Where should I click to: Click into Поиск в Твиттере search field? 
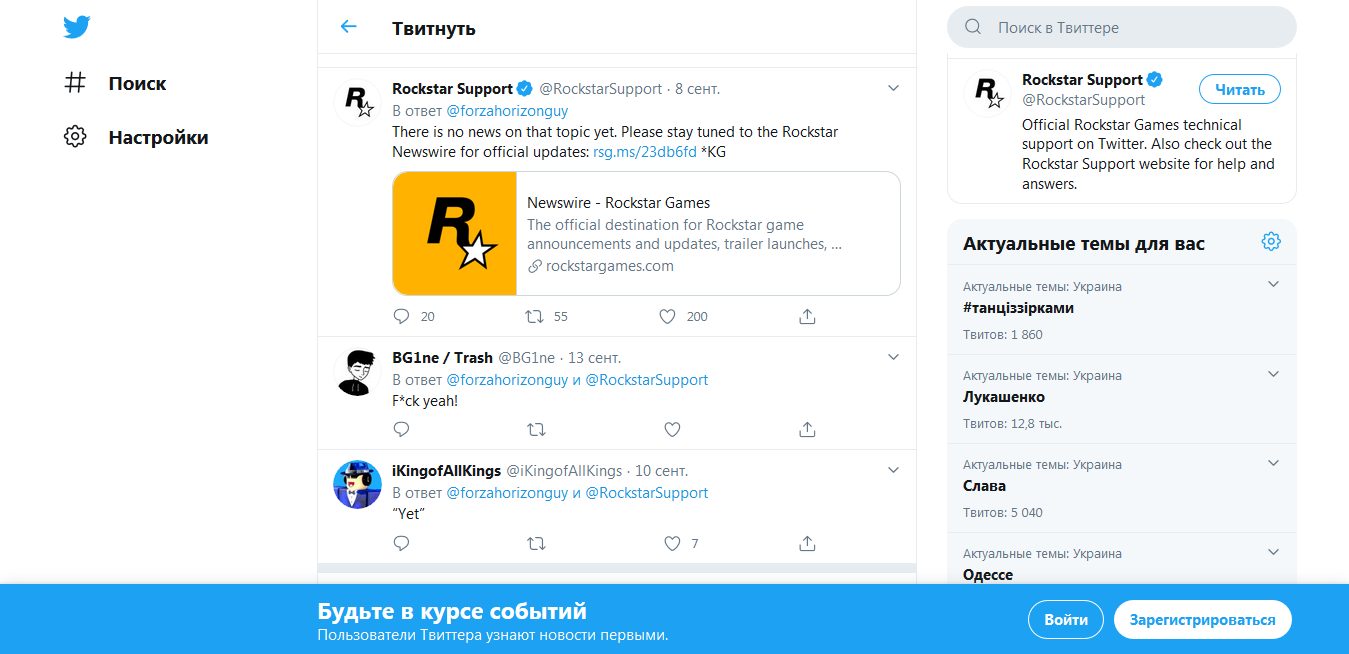point(1122,28)
